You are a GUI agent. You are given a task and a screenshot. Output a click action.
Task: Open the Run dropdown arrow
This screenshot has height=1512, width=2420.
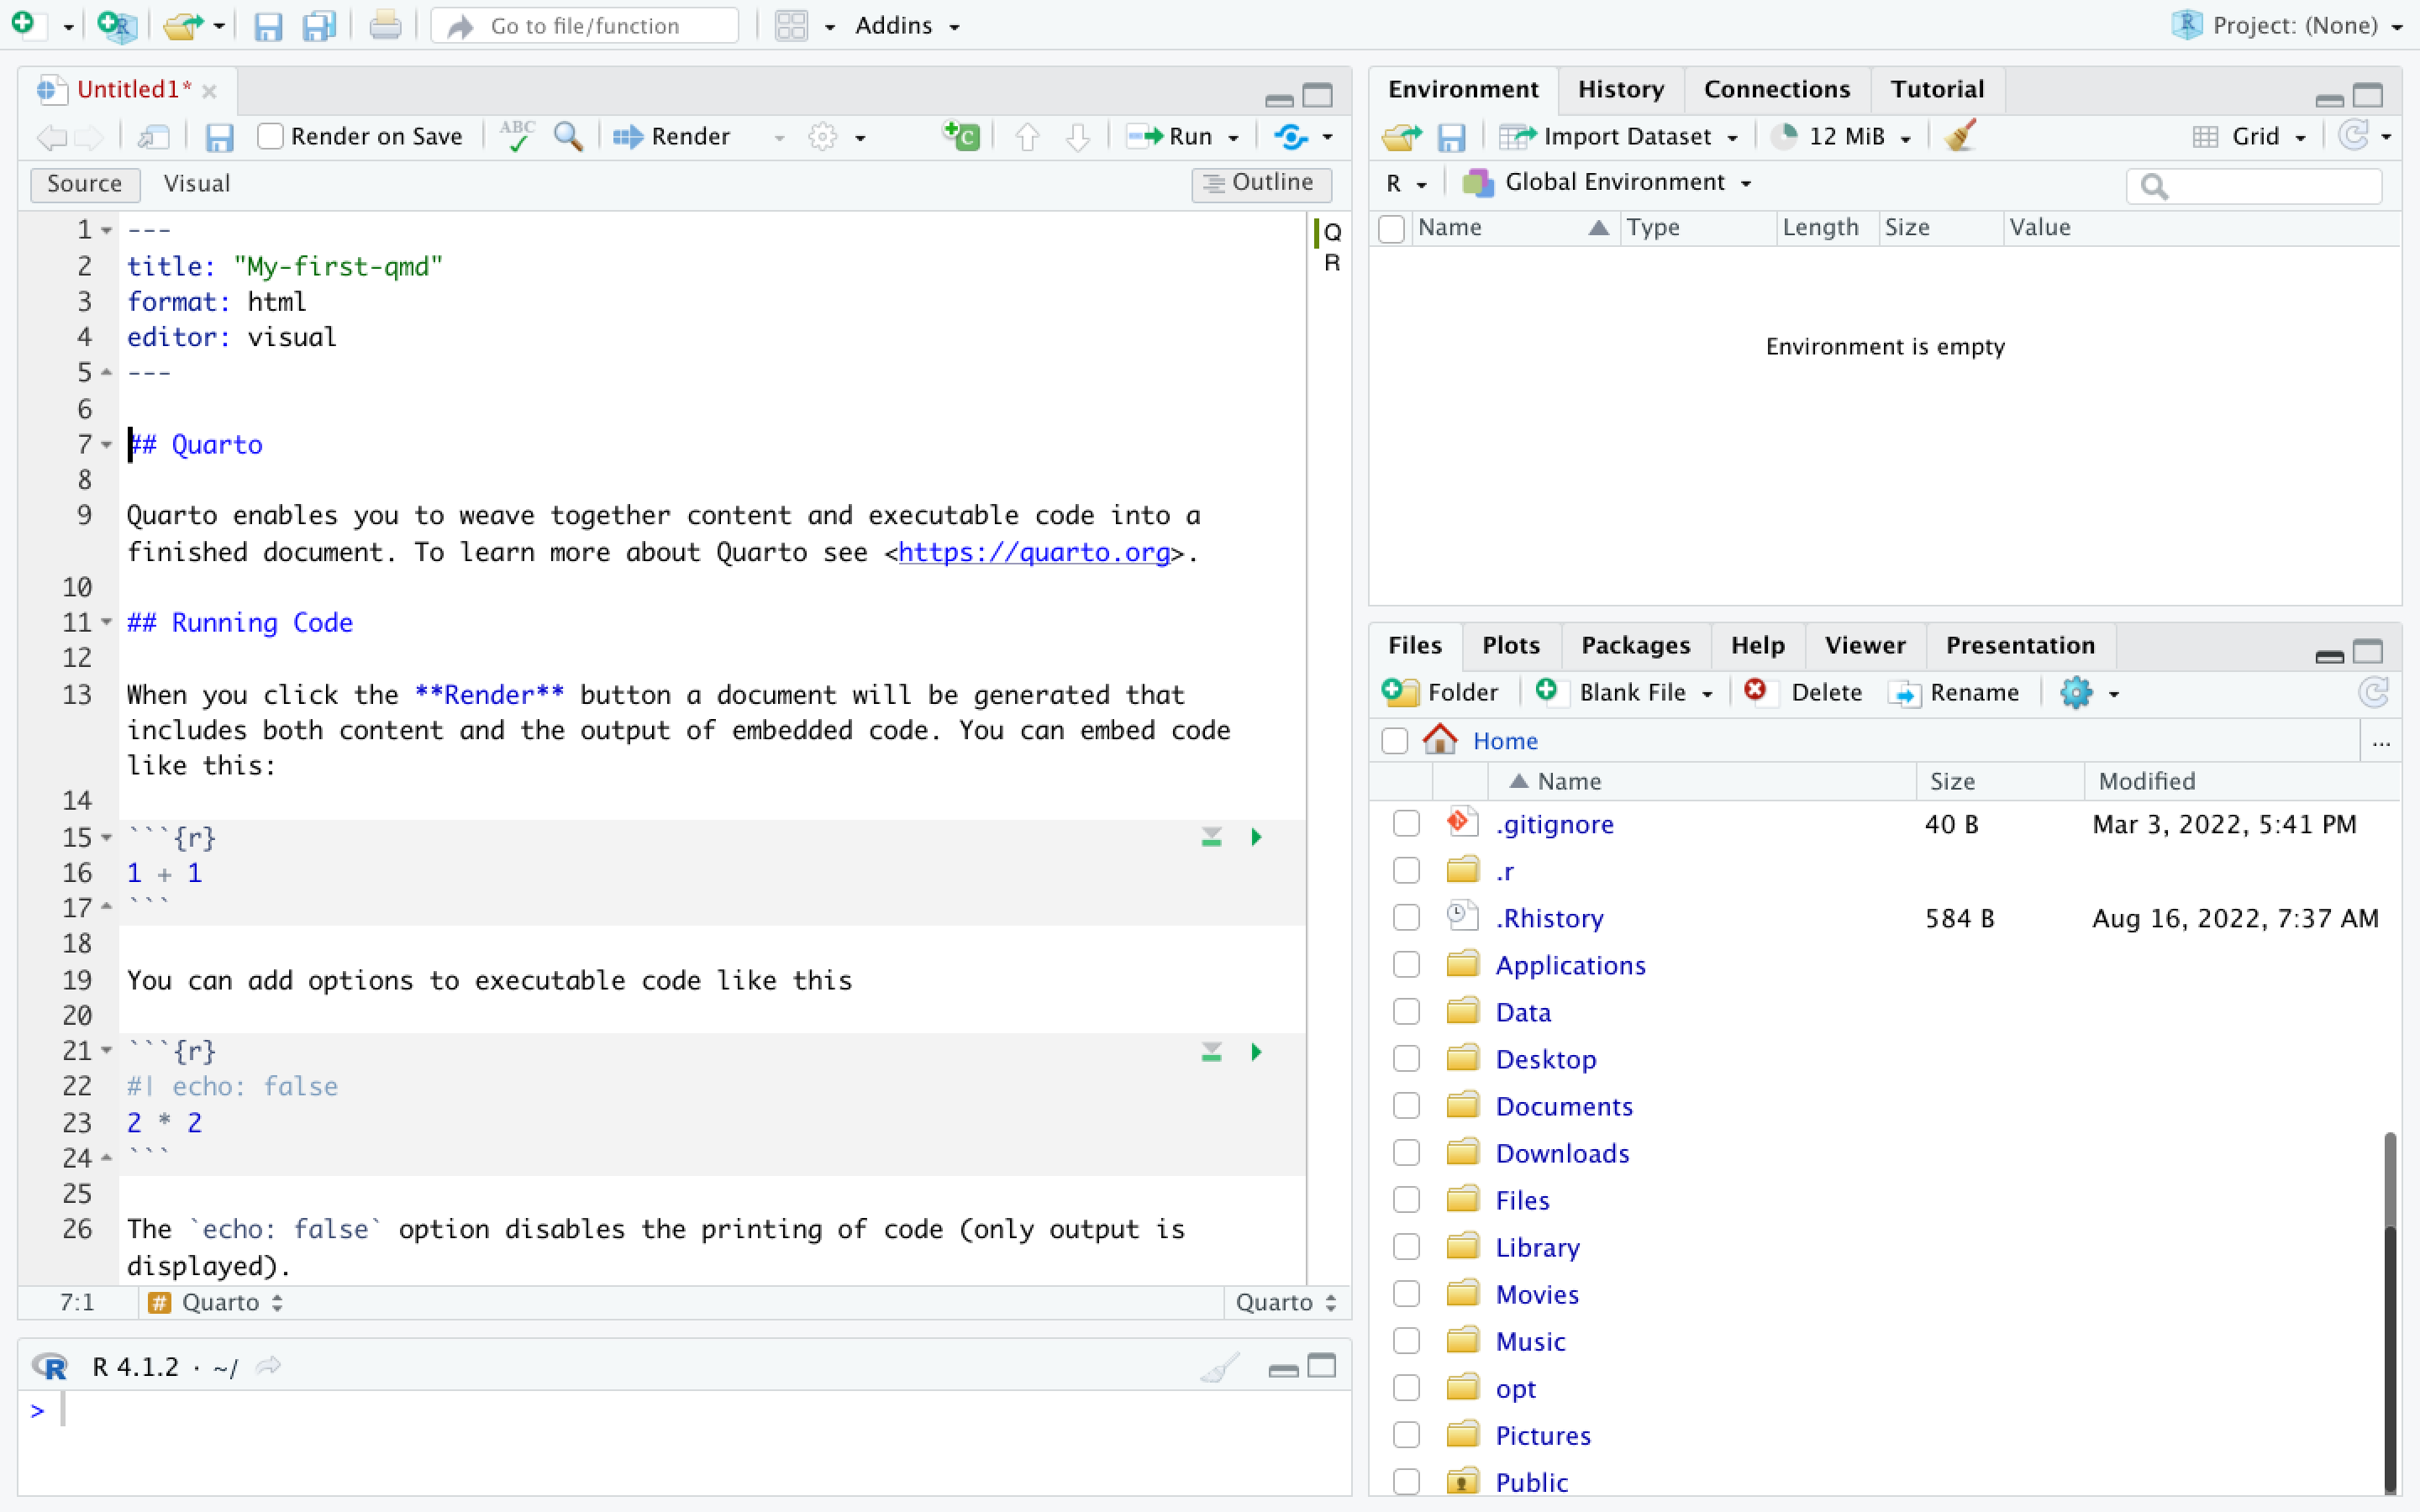(1233, 137)
